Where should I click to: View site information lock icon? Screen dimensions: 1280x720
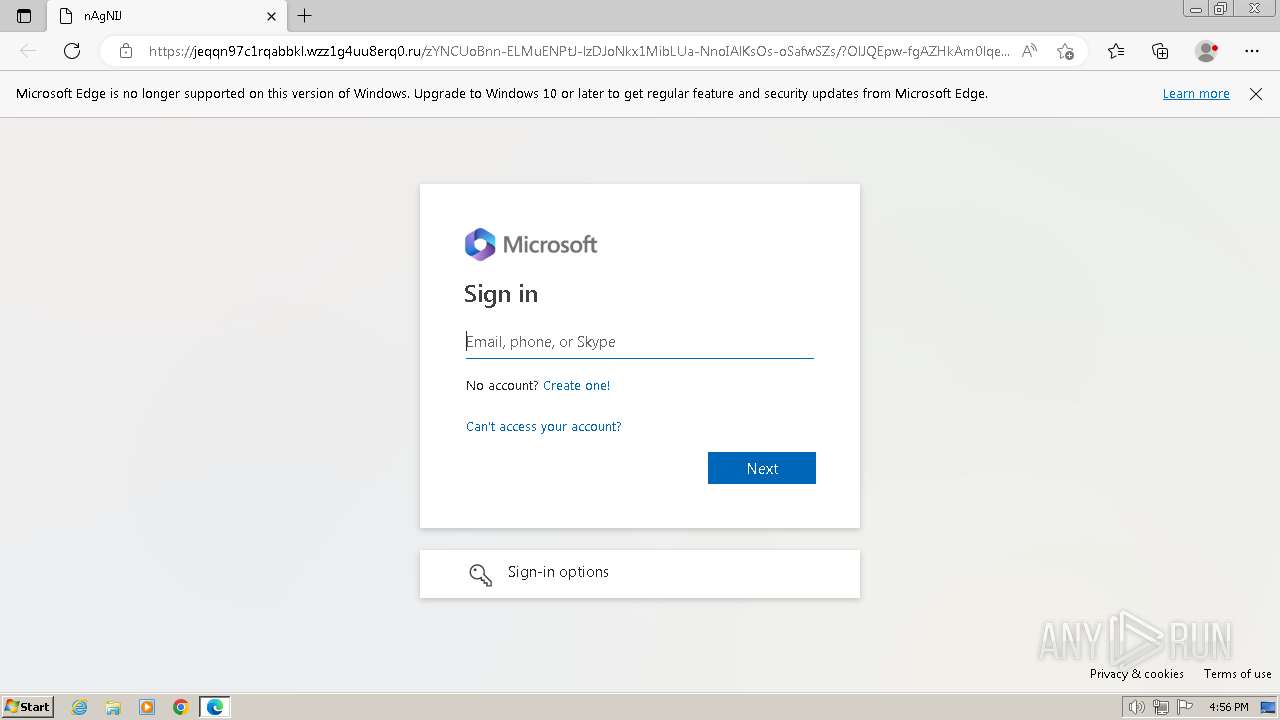click(x=126, y=51)
